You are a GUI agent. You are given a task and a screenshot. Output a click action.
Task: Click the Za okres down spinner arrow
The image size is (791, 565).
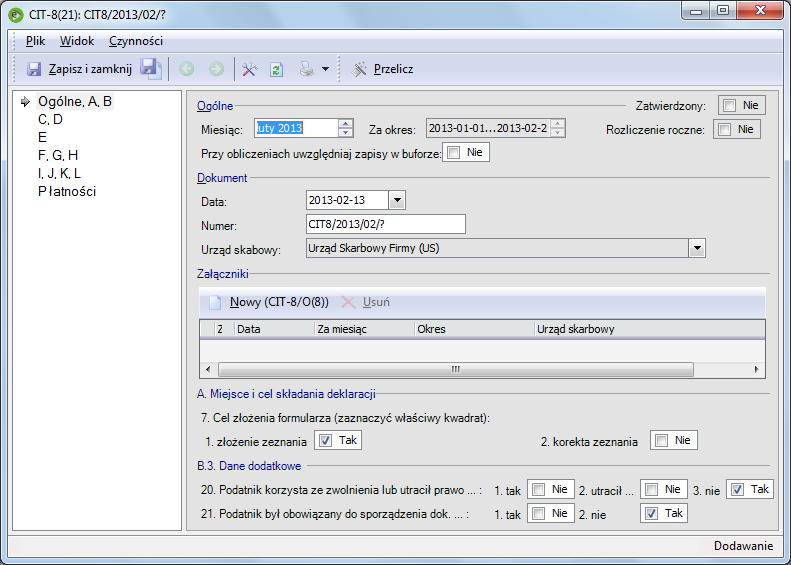[557, 133]
